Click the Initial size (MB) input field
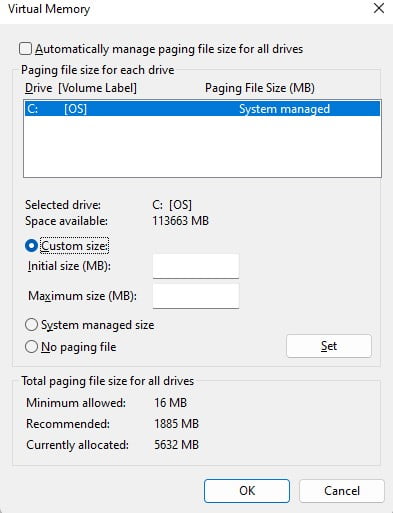This screenshot has height=513, width=393. (x=196, y=266)
